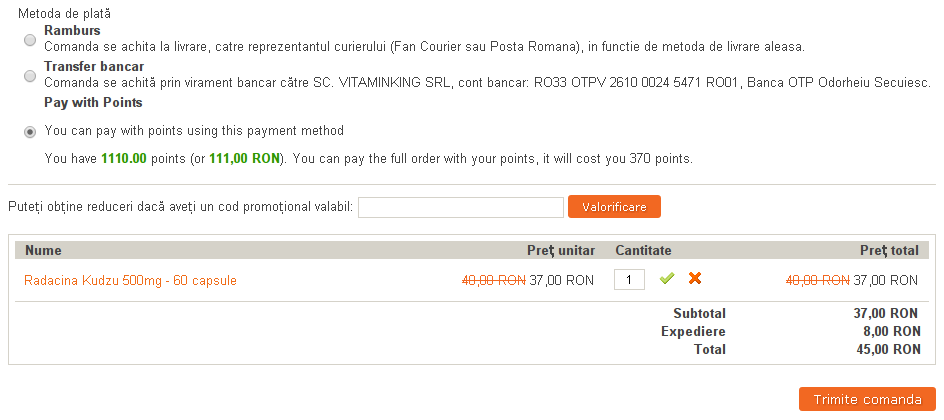This screenshot has height=420, width=944.
Task: Open the Radacina Kudzu 500mg product link
Action: click(x=130, y=280)
